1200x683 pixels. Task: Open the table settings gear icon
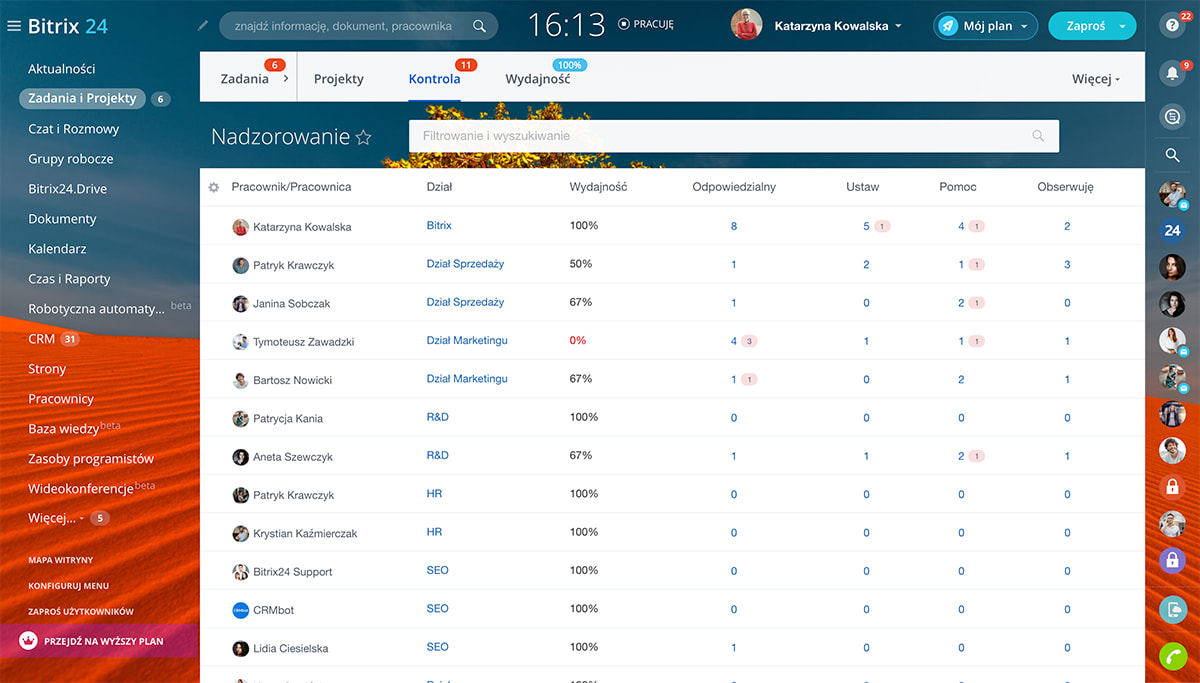pyautogui.click(x=214, y=187)
